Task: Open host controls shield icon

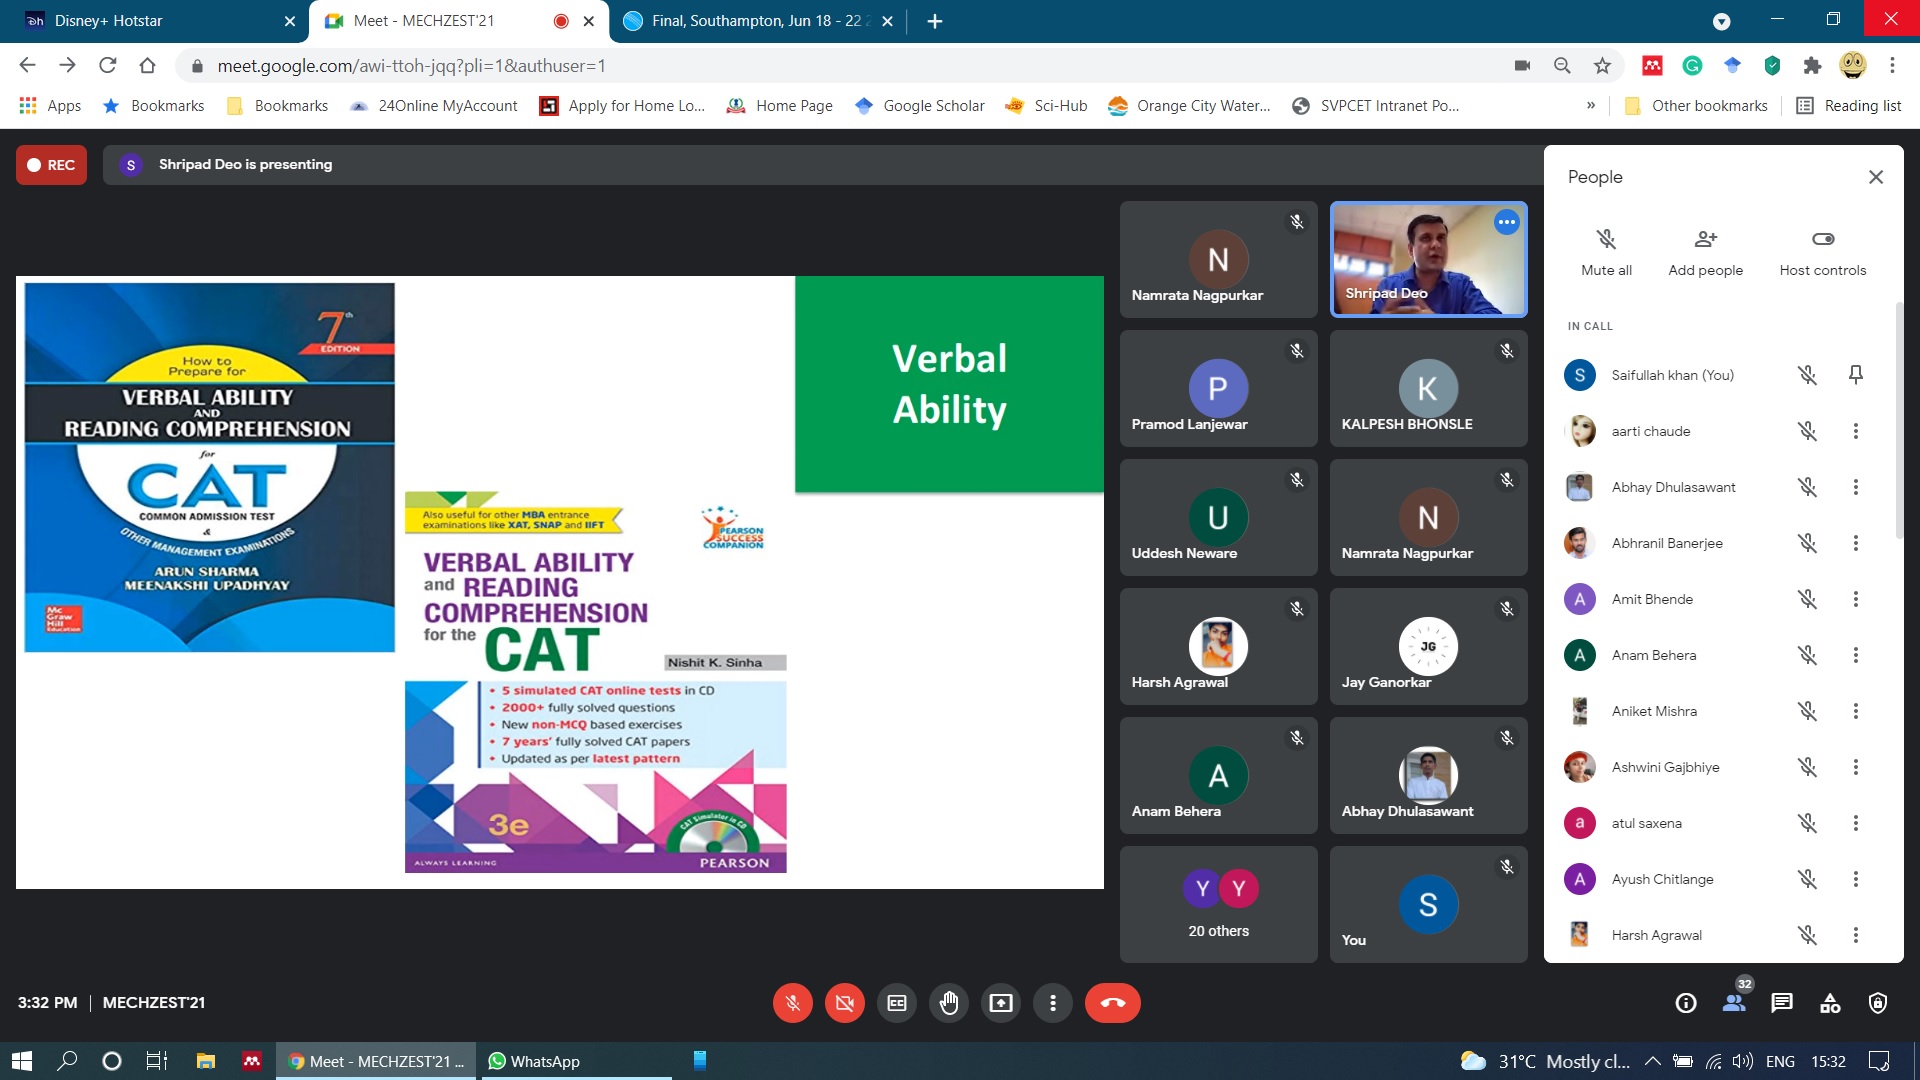Action: point(1878,1003)
